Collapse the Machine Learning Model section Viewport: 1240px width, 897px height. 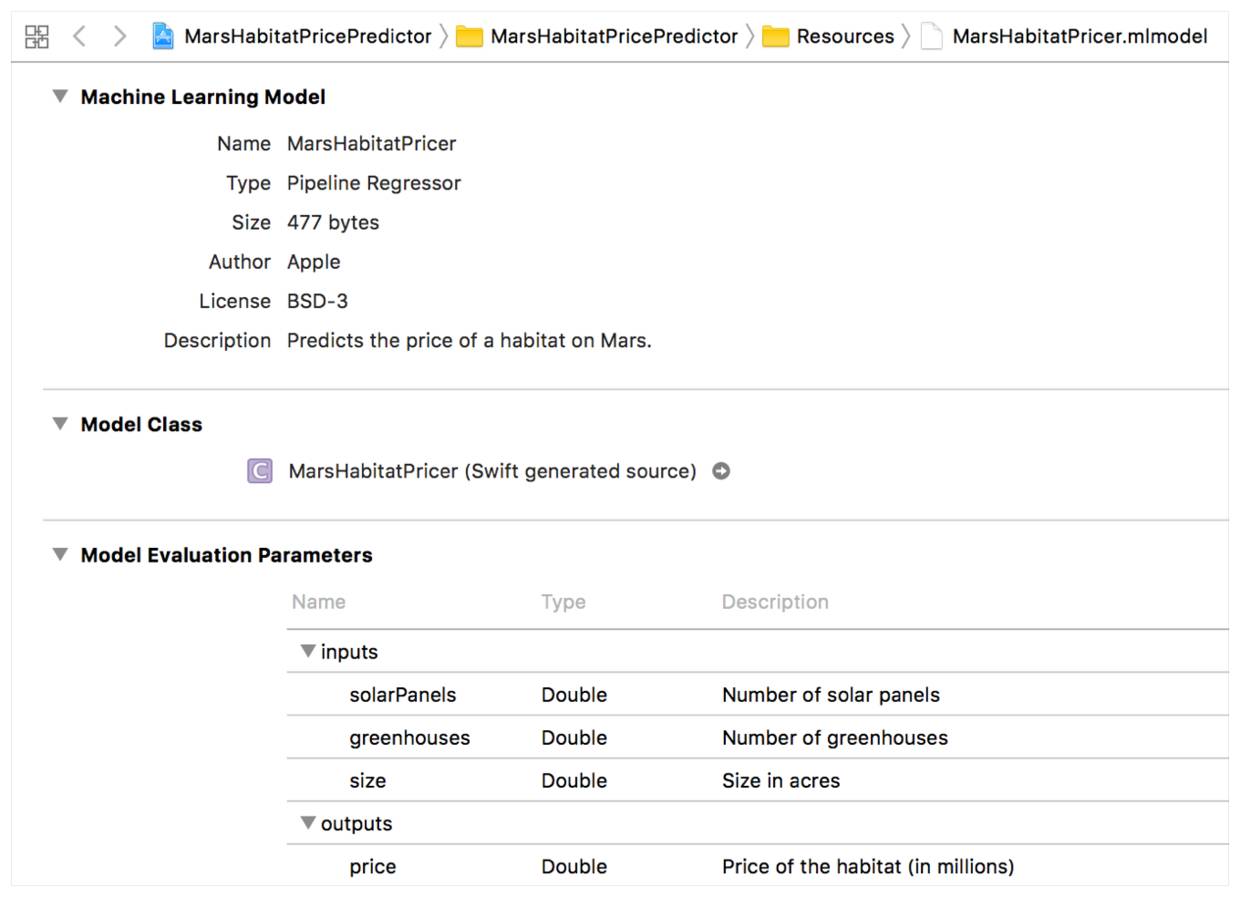pos(60,97)
